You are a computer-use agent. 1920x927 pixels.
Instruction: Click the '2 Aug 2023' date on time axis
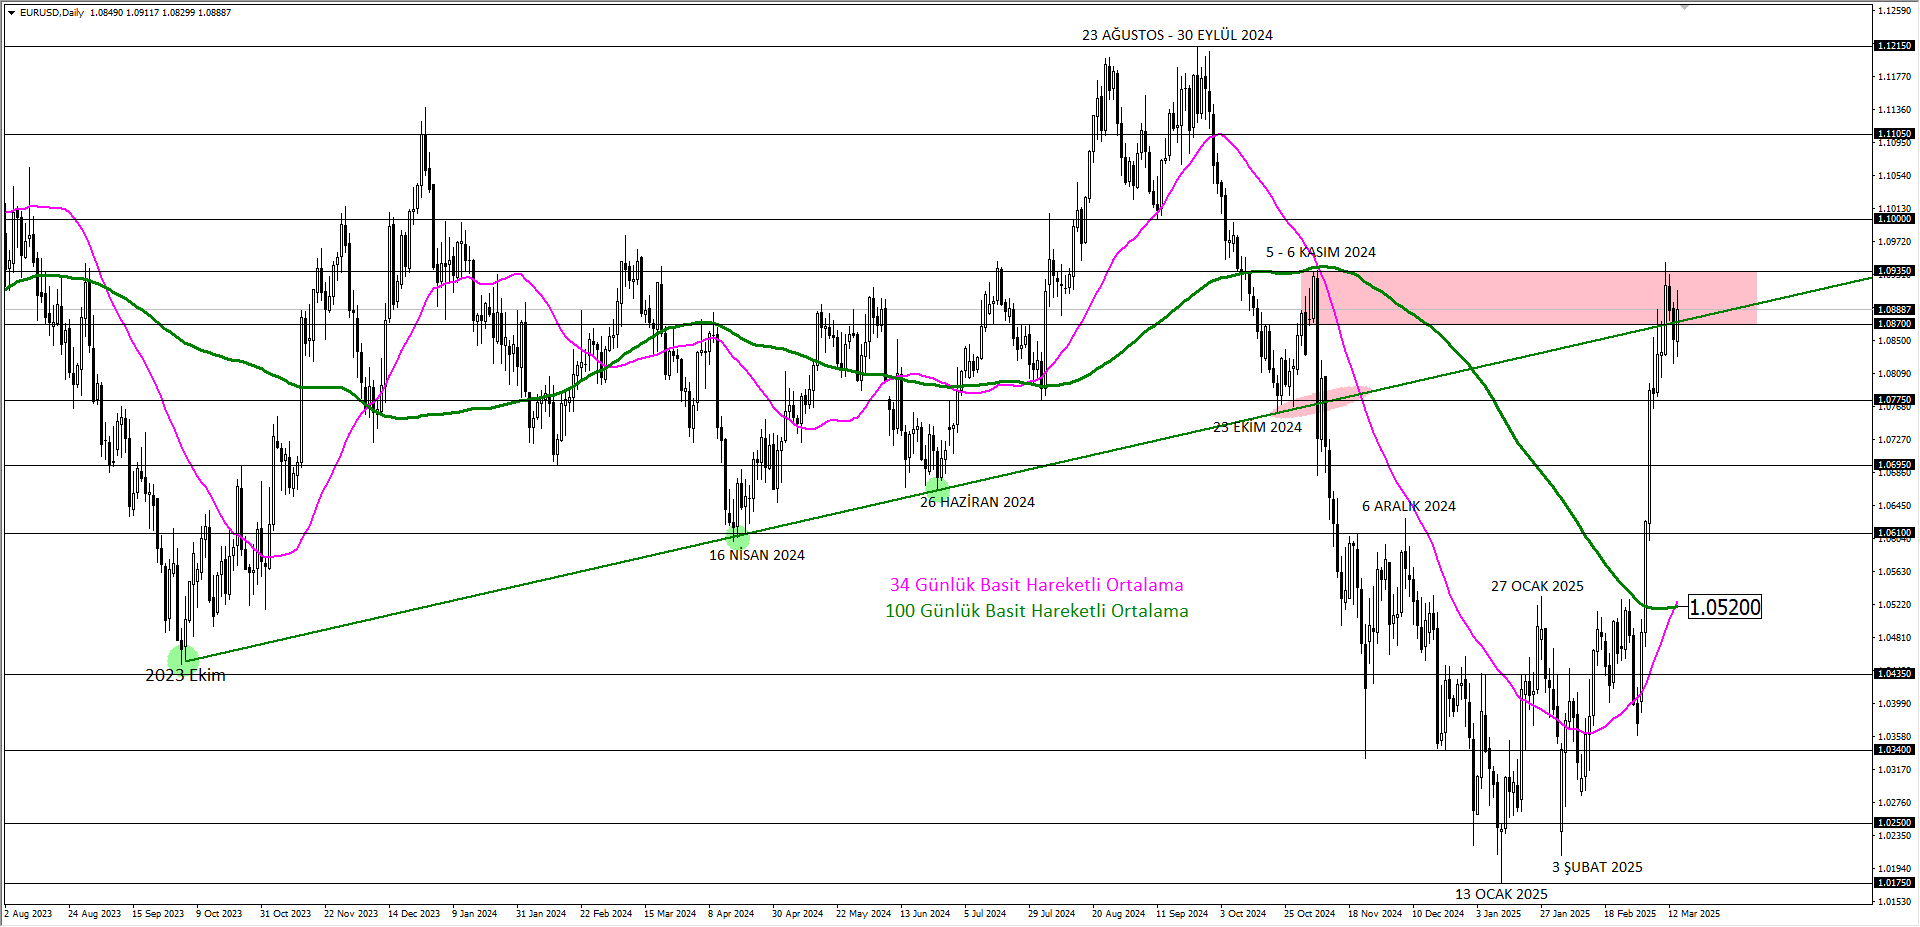pyautogui.click(x=28, y=914)
